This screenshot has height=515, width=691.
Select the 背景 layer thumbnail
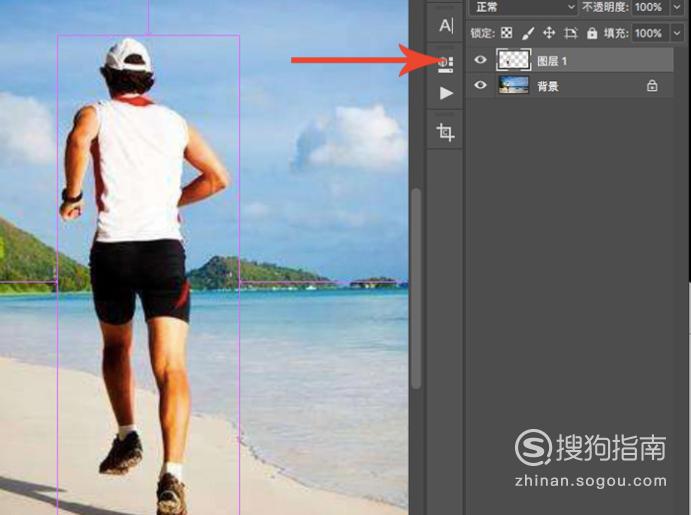coord(513,85)
